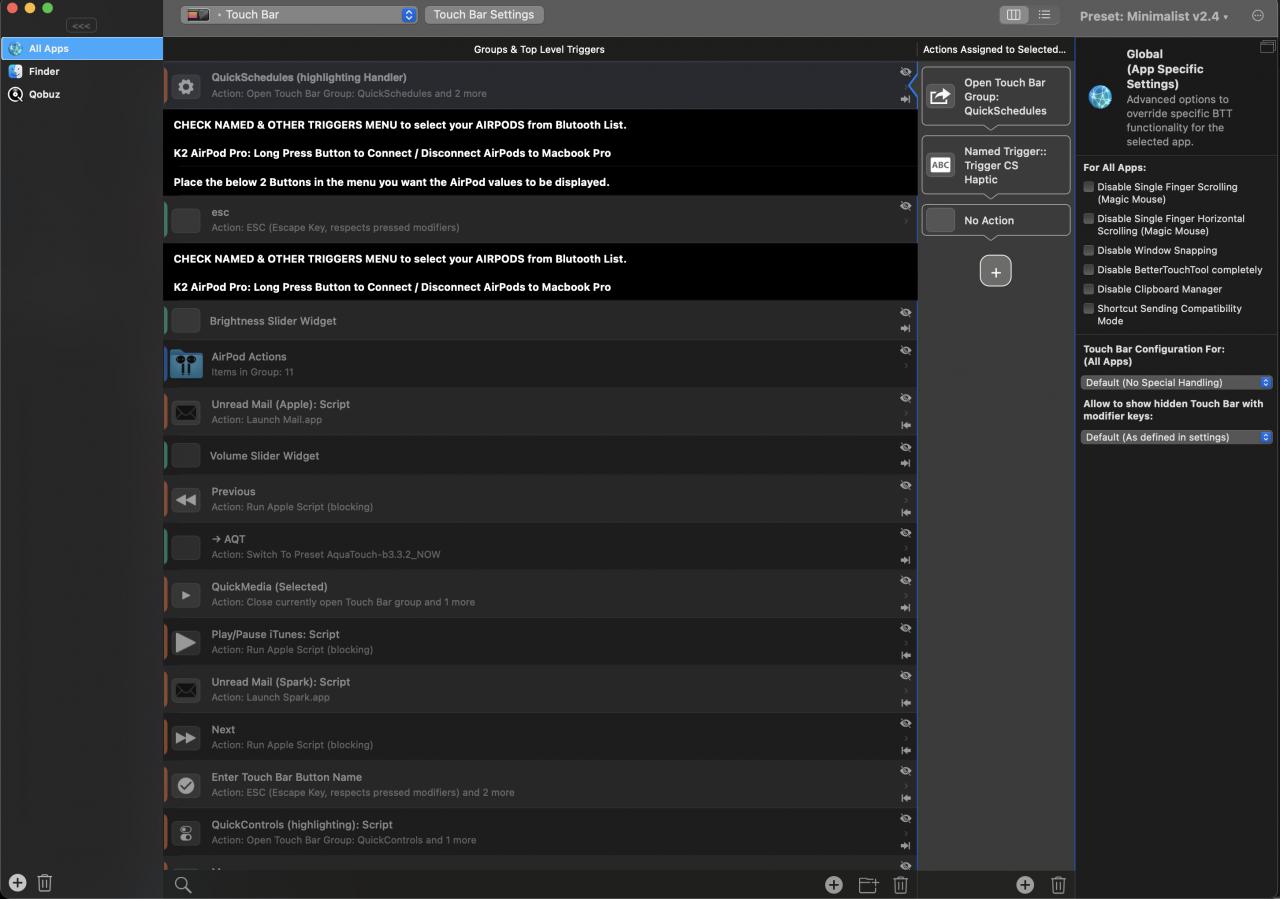
Task: Click Groups & Top Level Triggers header
Action: click(539, 49)
